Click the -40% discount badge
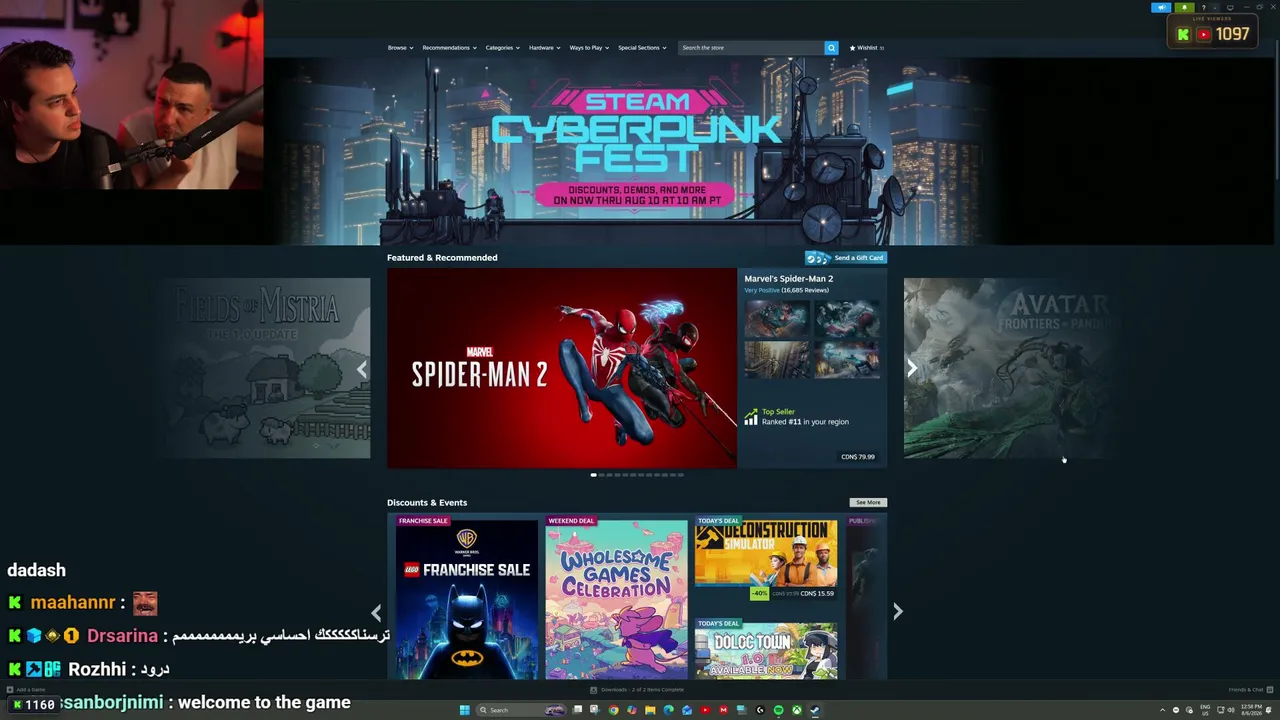The height and width of the screenshot is (720, 1280). [760, 594]
